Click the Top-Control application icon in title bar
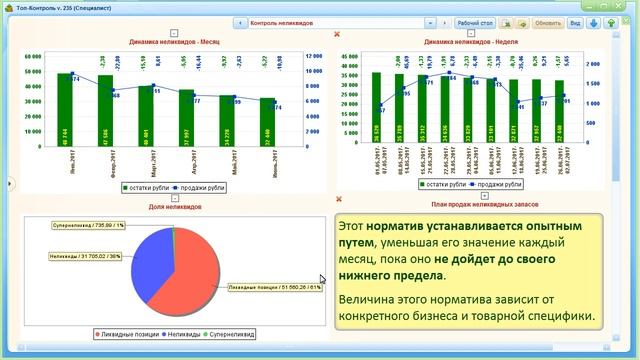640x360 pixels. [x=9, y=8]
